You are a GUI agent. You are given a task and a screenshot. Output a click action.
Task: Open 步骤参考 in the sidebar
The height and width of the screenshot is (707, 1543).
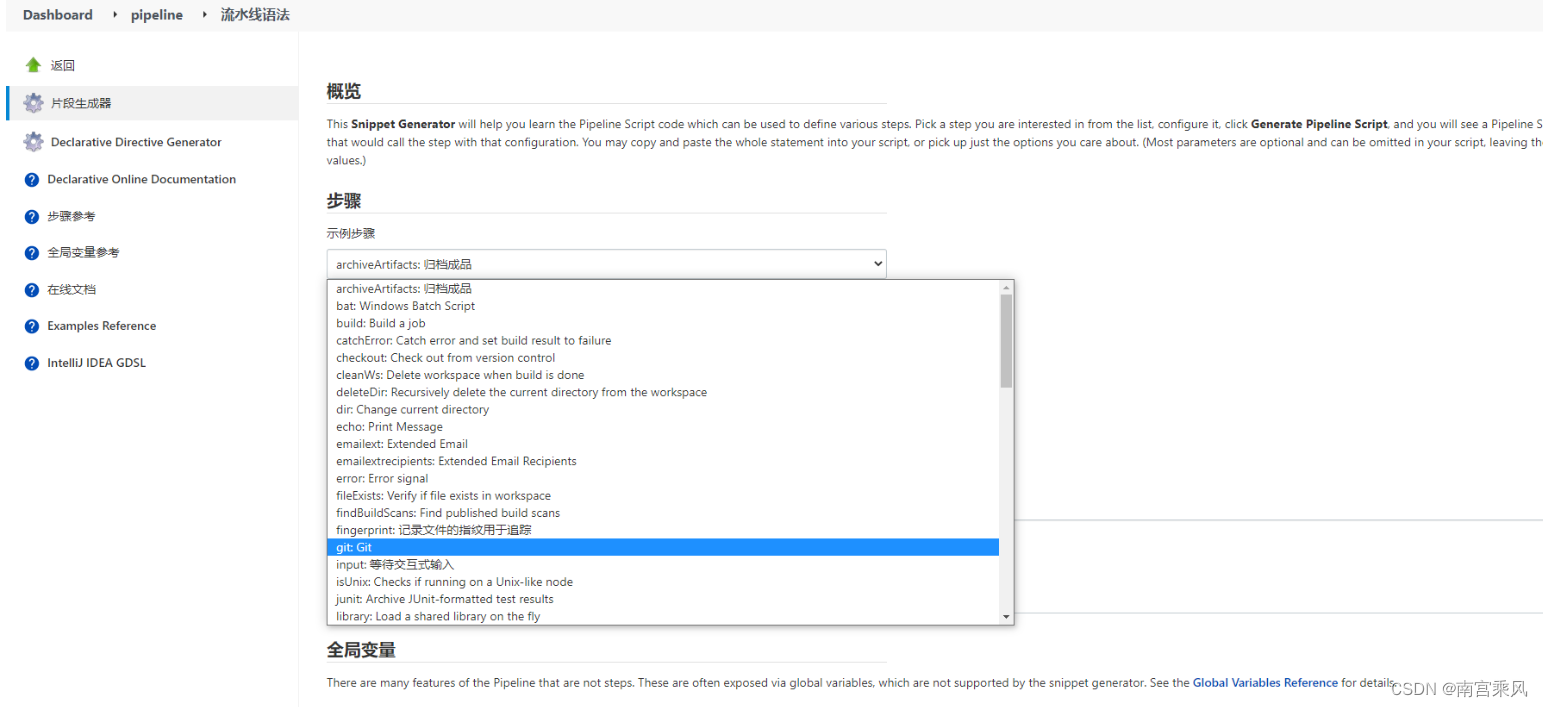pos(71,216)
